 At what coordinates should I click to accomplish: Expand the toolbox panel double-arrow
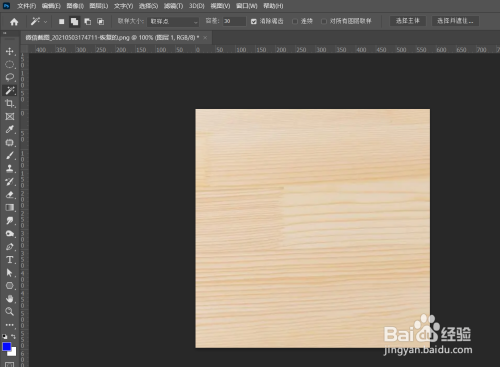coord(5,33)
